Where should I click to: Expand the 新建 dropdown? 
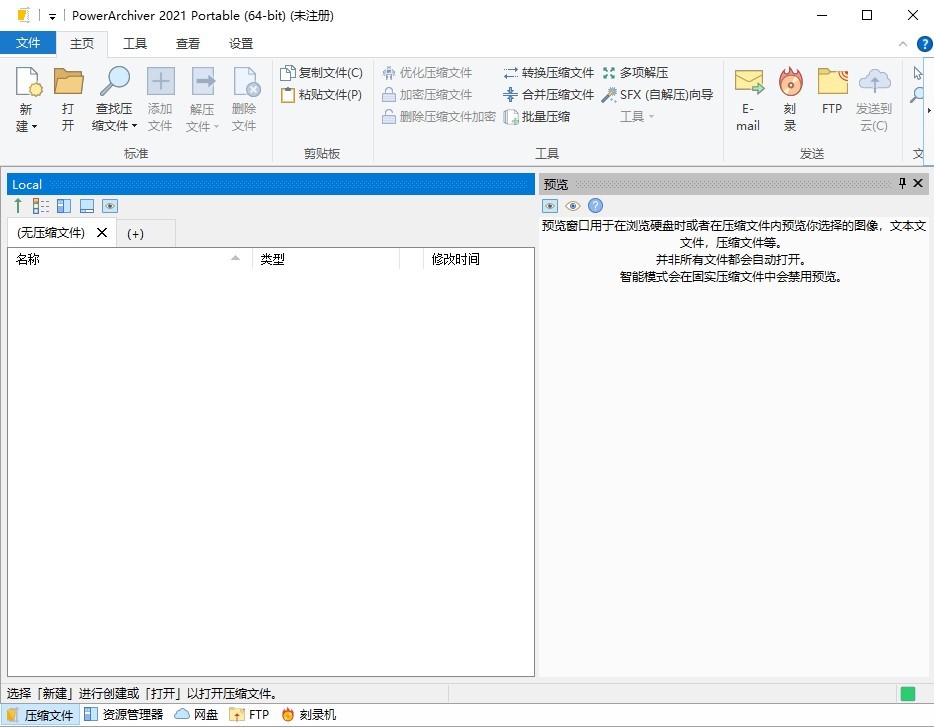pyautogui.click(x=27, y=96)
